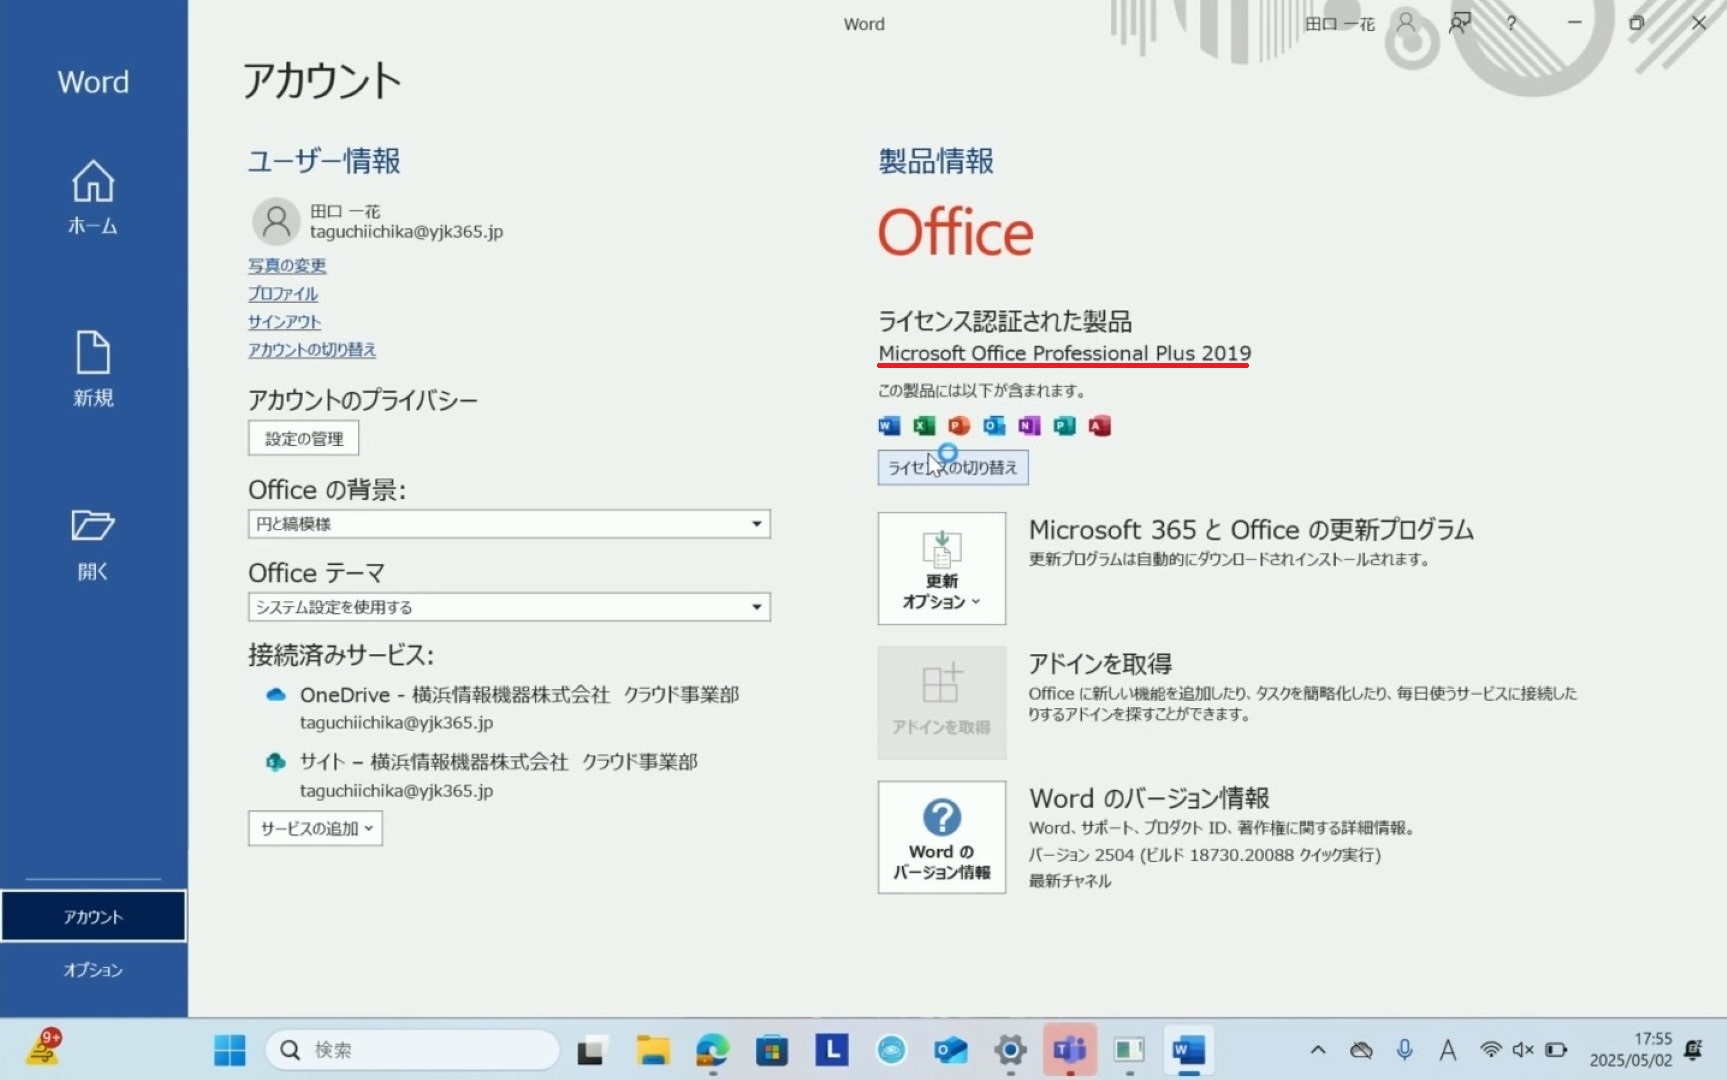Image resolution: width=1727 pixels, height=1080 pixels.
Task: Open the help question mark icon
Action: [x=1512, y=23]
